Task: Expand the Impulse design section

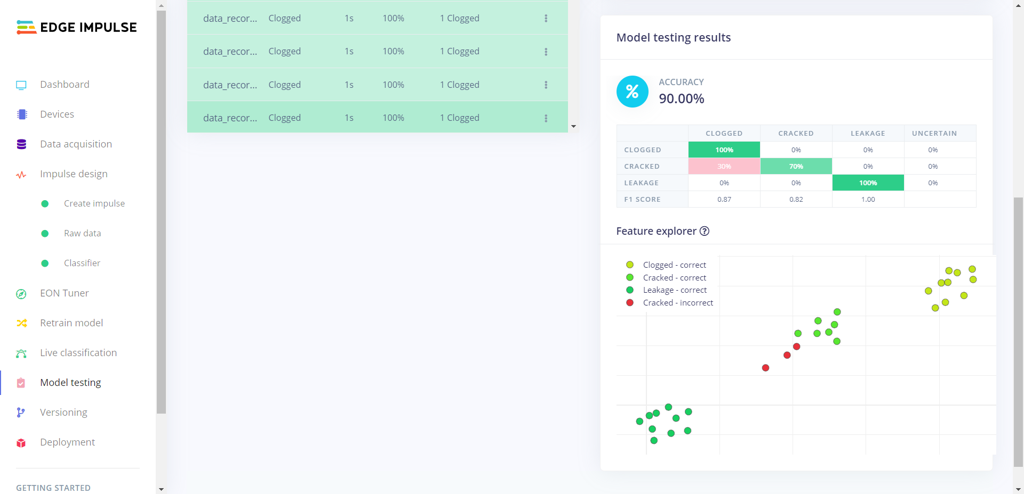Action: [73, 174]
